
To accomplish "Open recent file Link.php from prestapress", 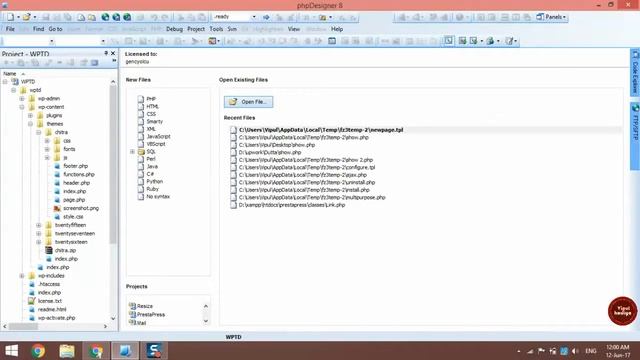I will pyautogui.click(x=292, y=205).
